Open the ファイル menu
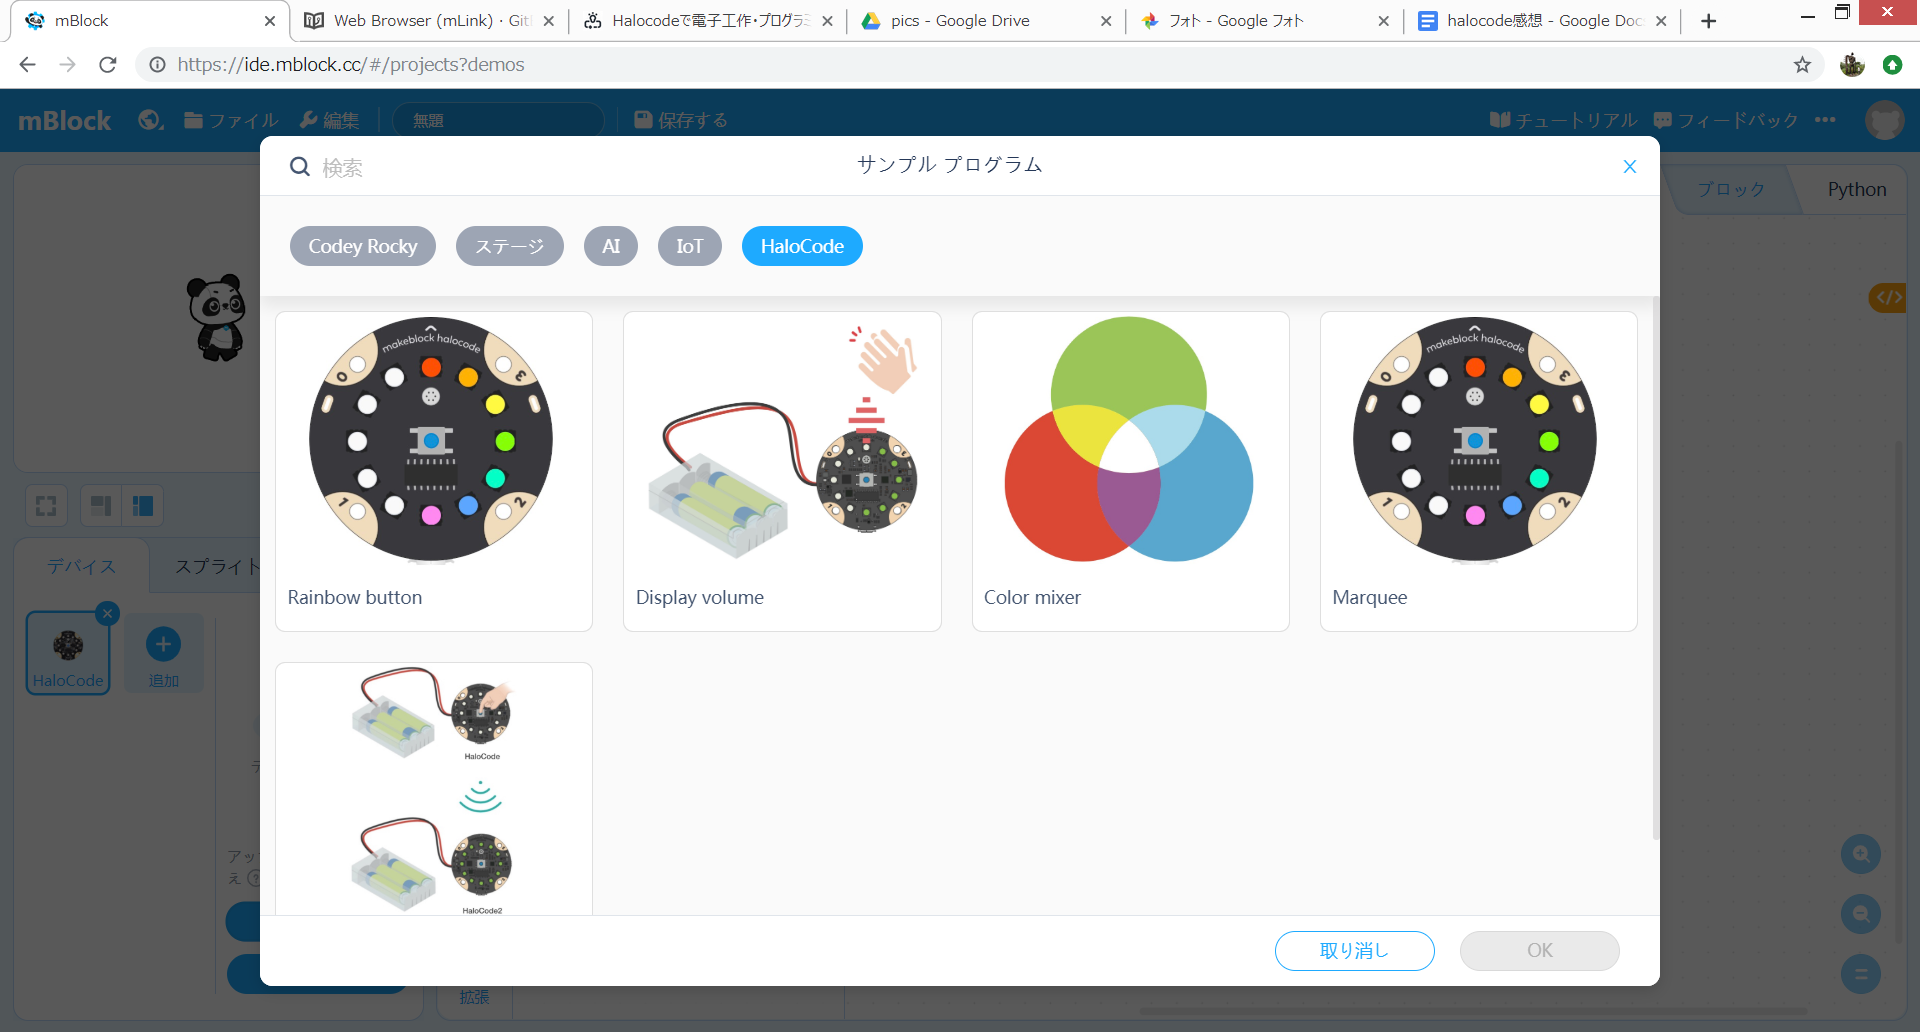This screenshot has width=1920, height=1032. click(x=232, y=120)
